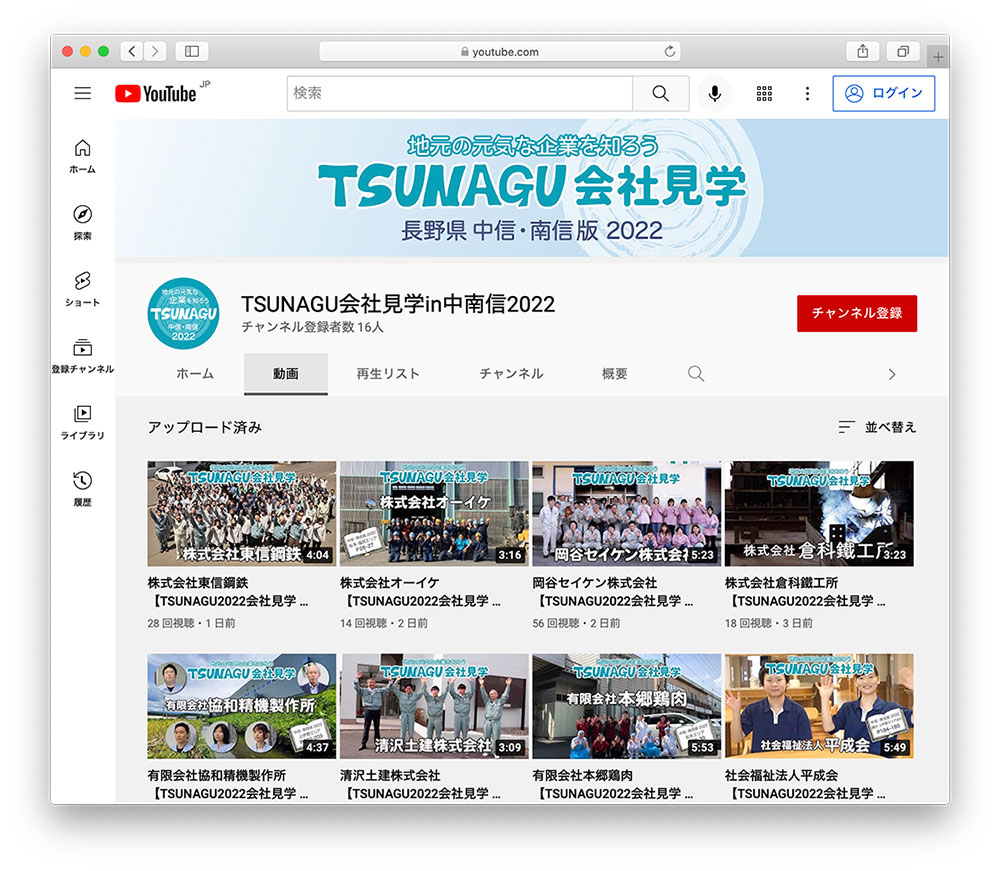The width and height of the screenshot is (1000, 871).
Task: Click the 清沢土建株式会社 video title
Action: tap(420, 784)
